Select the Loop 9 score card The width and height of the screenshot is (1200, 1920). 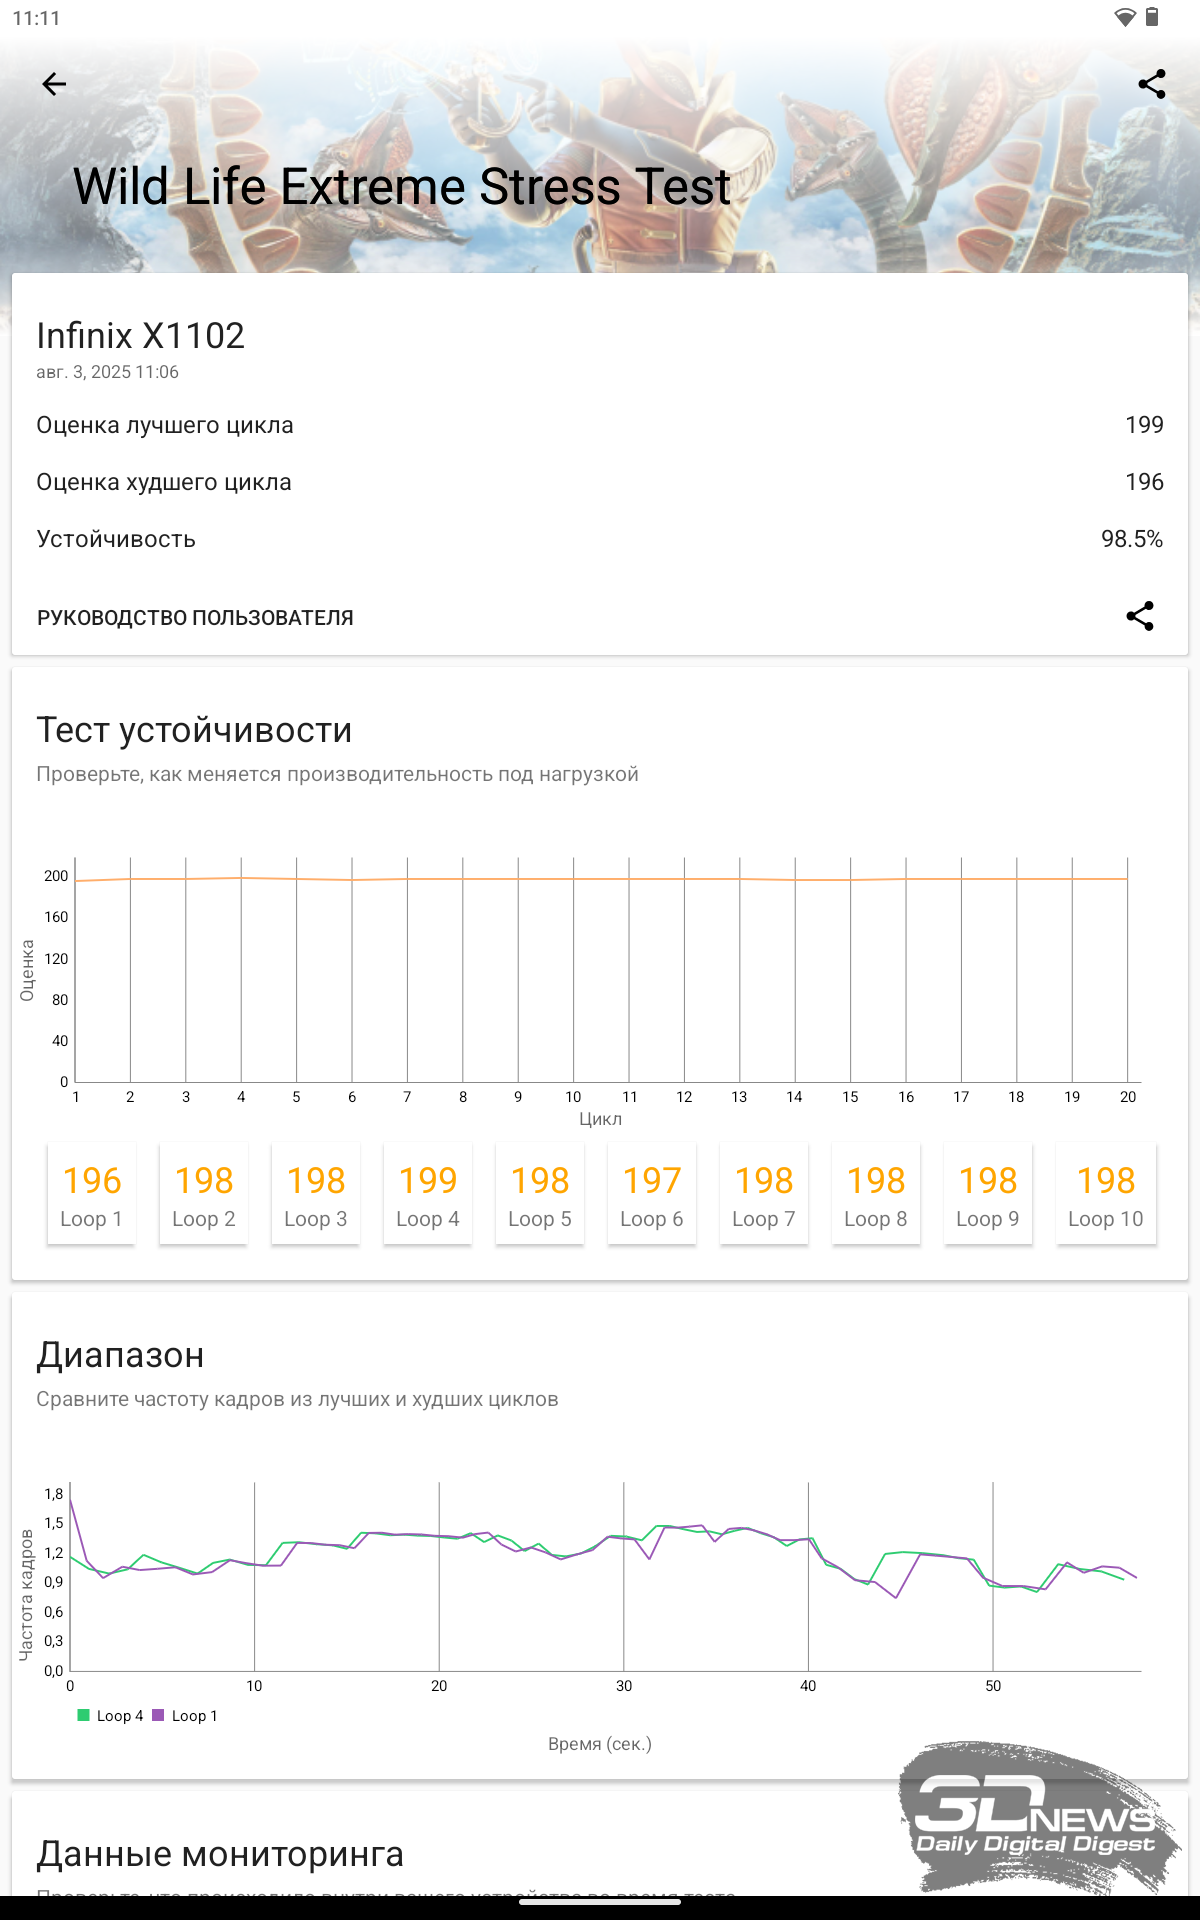987,1194
